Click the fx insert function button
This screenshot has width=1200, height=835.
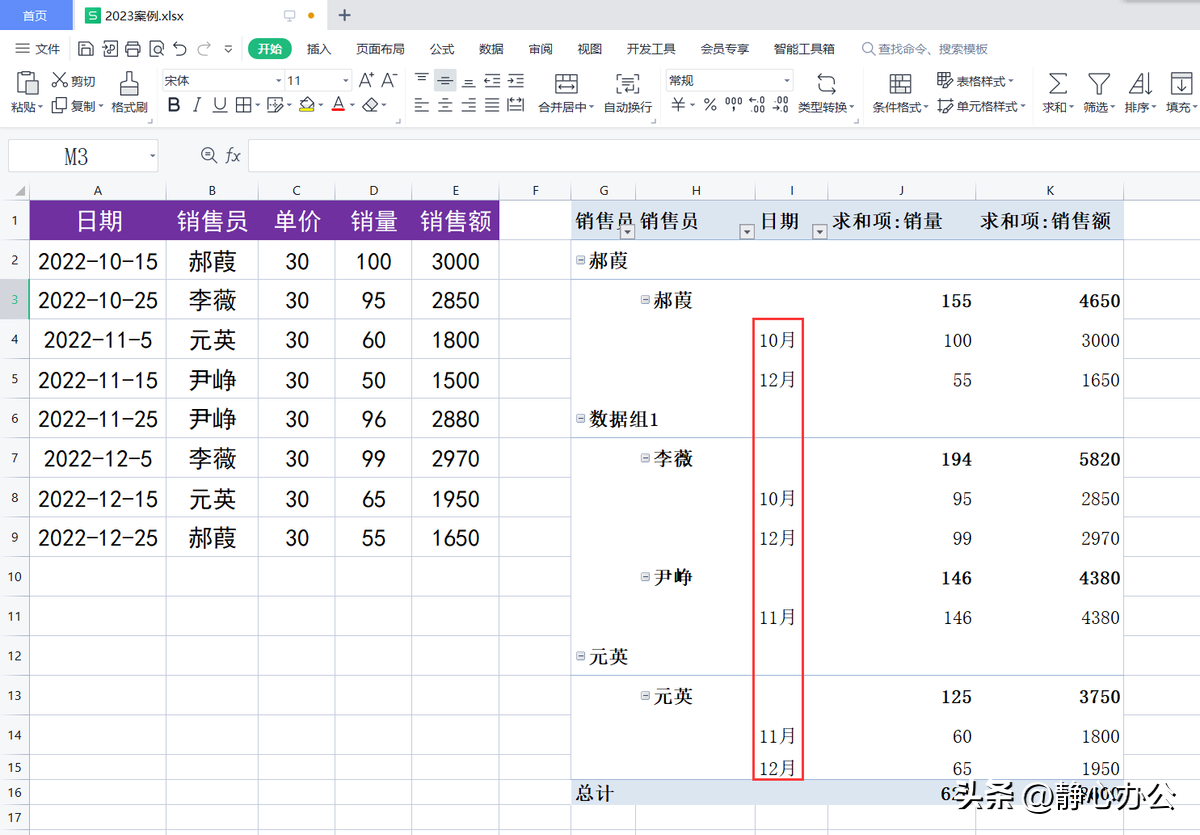click(233, 155)
